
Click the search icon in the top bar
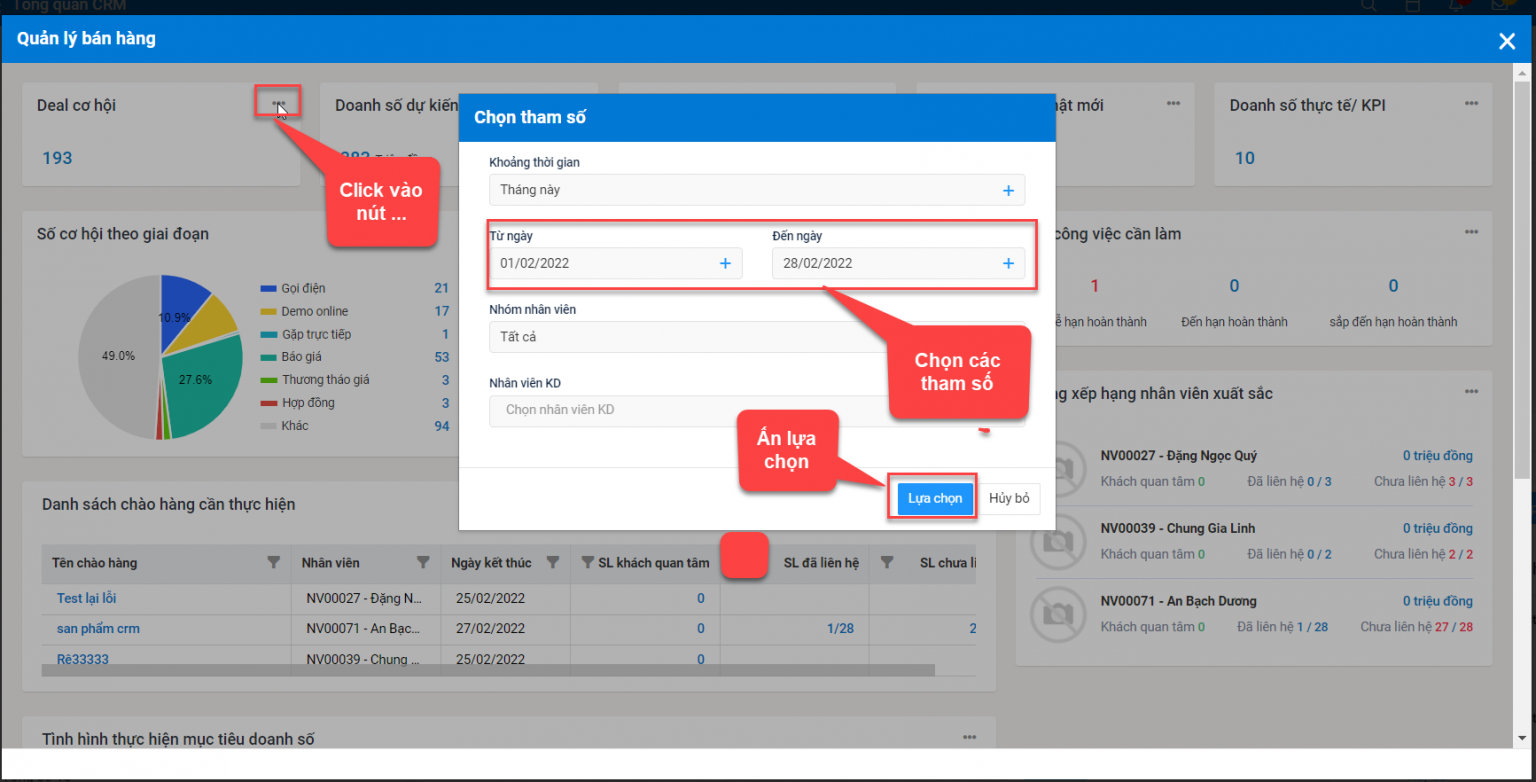point(1367,6)
